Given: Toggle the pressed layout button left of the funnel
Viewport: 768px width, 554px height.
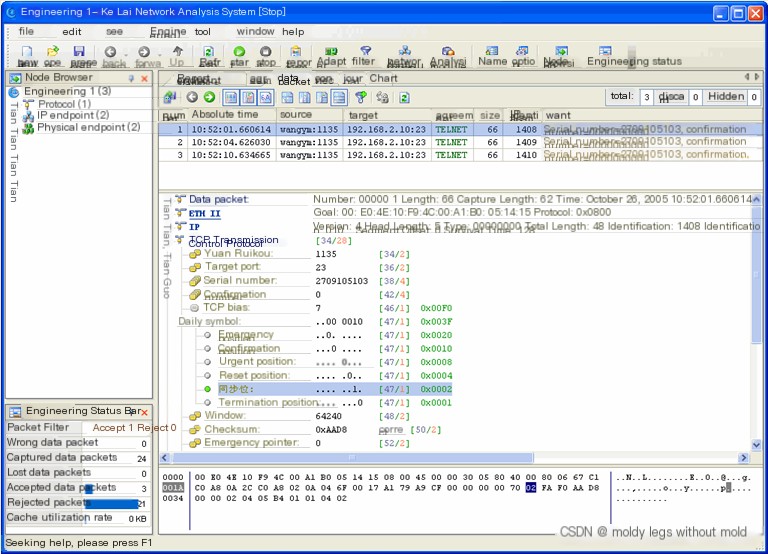Looking at the screenshot, I should click(339, 97).
